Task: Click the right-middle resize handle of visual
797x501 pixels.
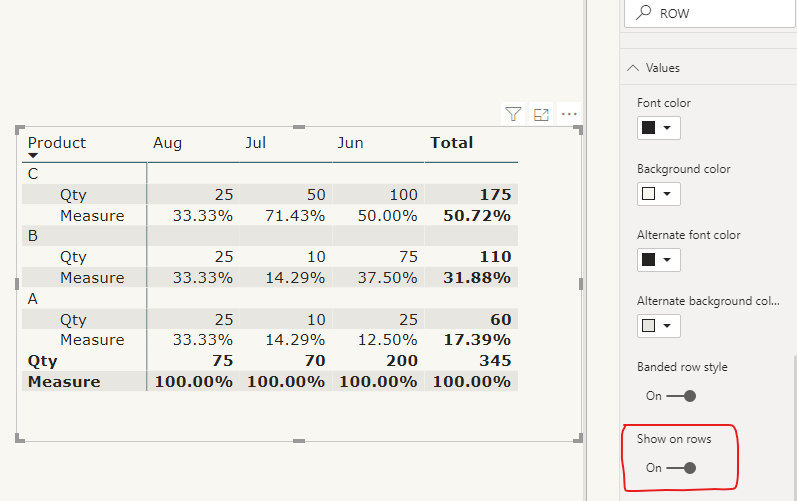Action: click(581, 284)
